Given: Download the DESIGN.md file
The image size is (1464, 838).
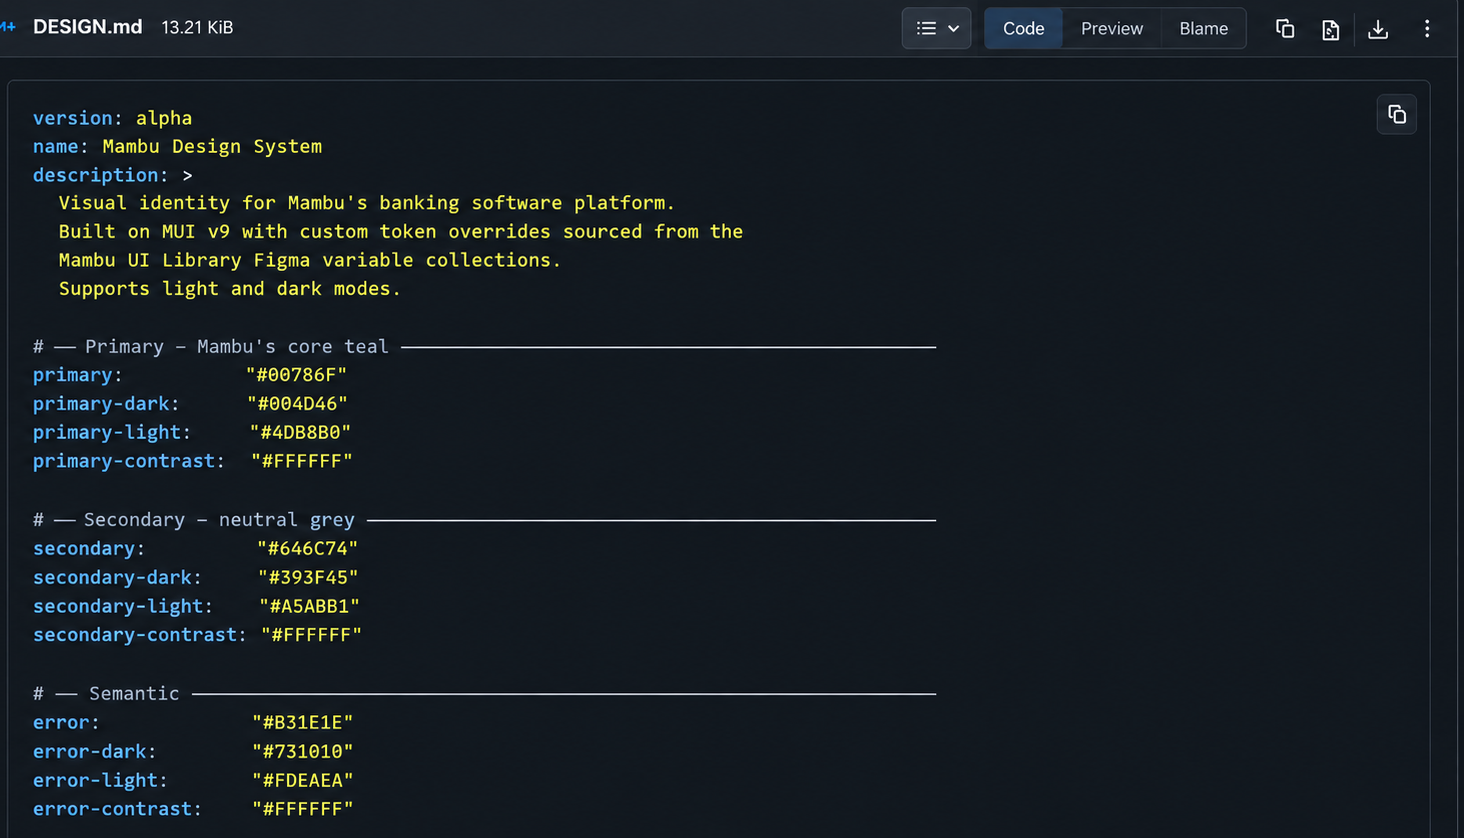Looking at the screenshot, I should pyautogui.click(x=1378, y=29).
